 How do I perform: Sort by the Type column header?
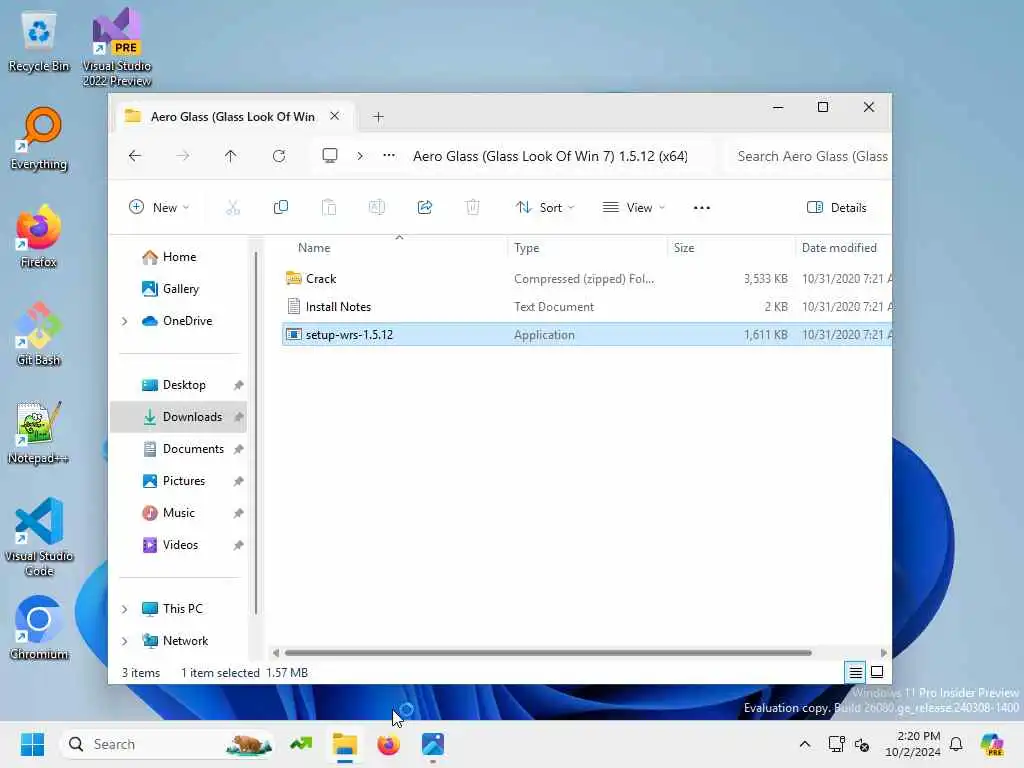(586, 248)
